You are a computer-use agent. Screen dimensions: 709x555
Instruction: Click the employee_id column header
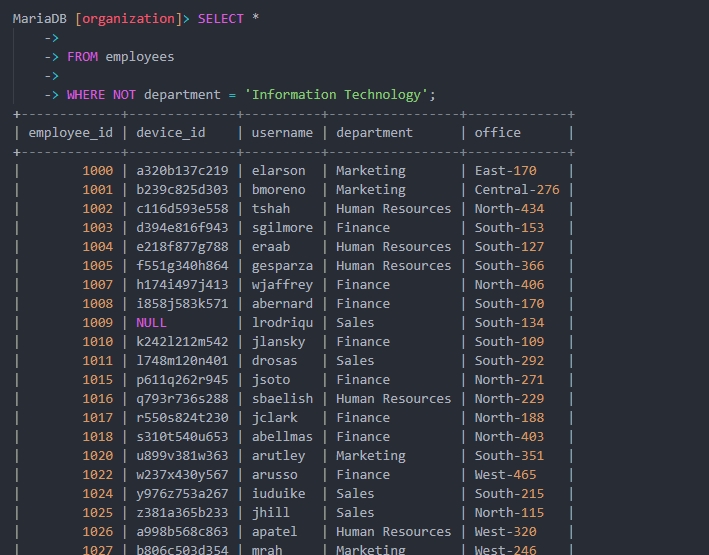pyautogui.click(x=70, y=133)
